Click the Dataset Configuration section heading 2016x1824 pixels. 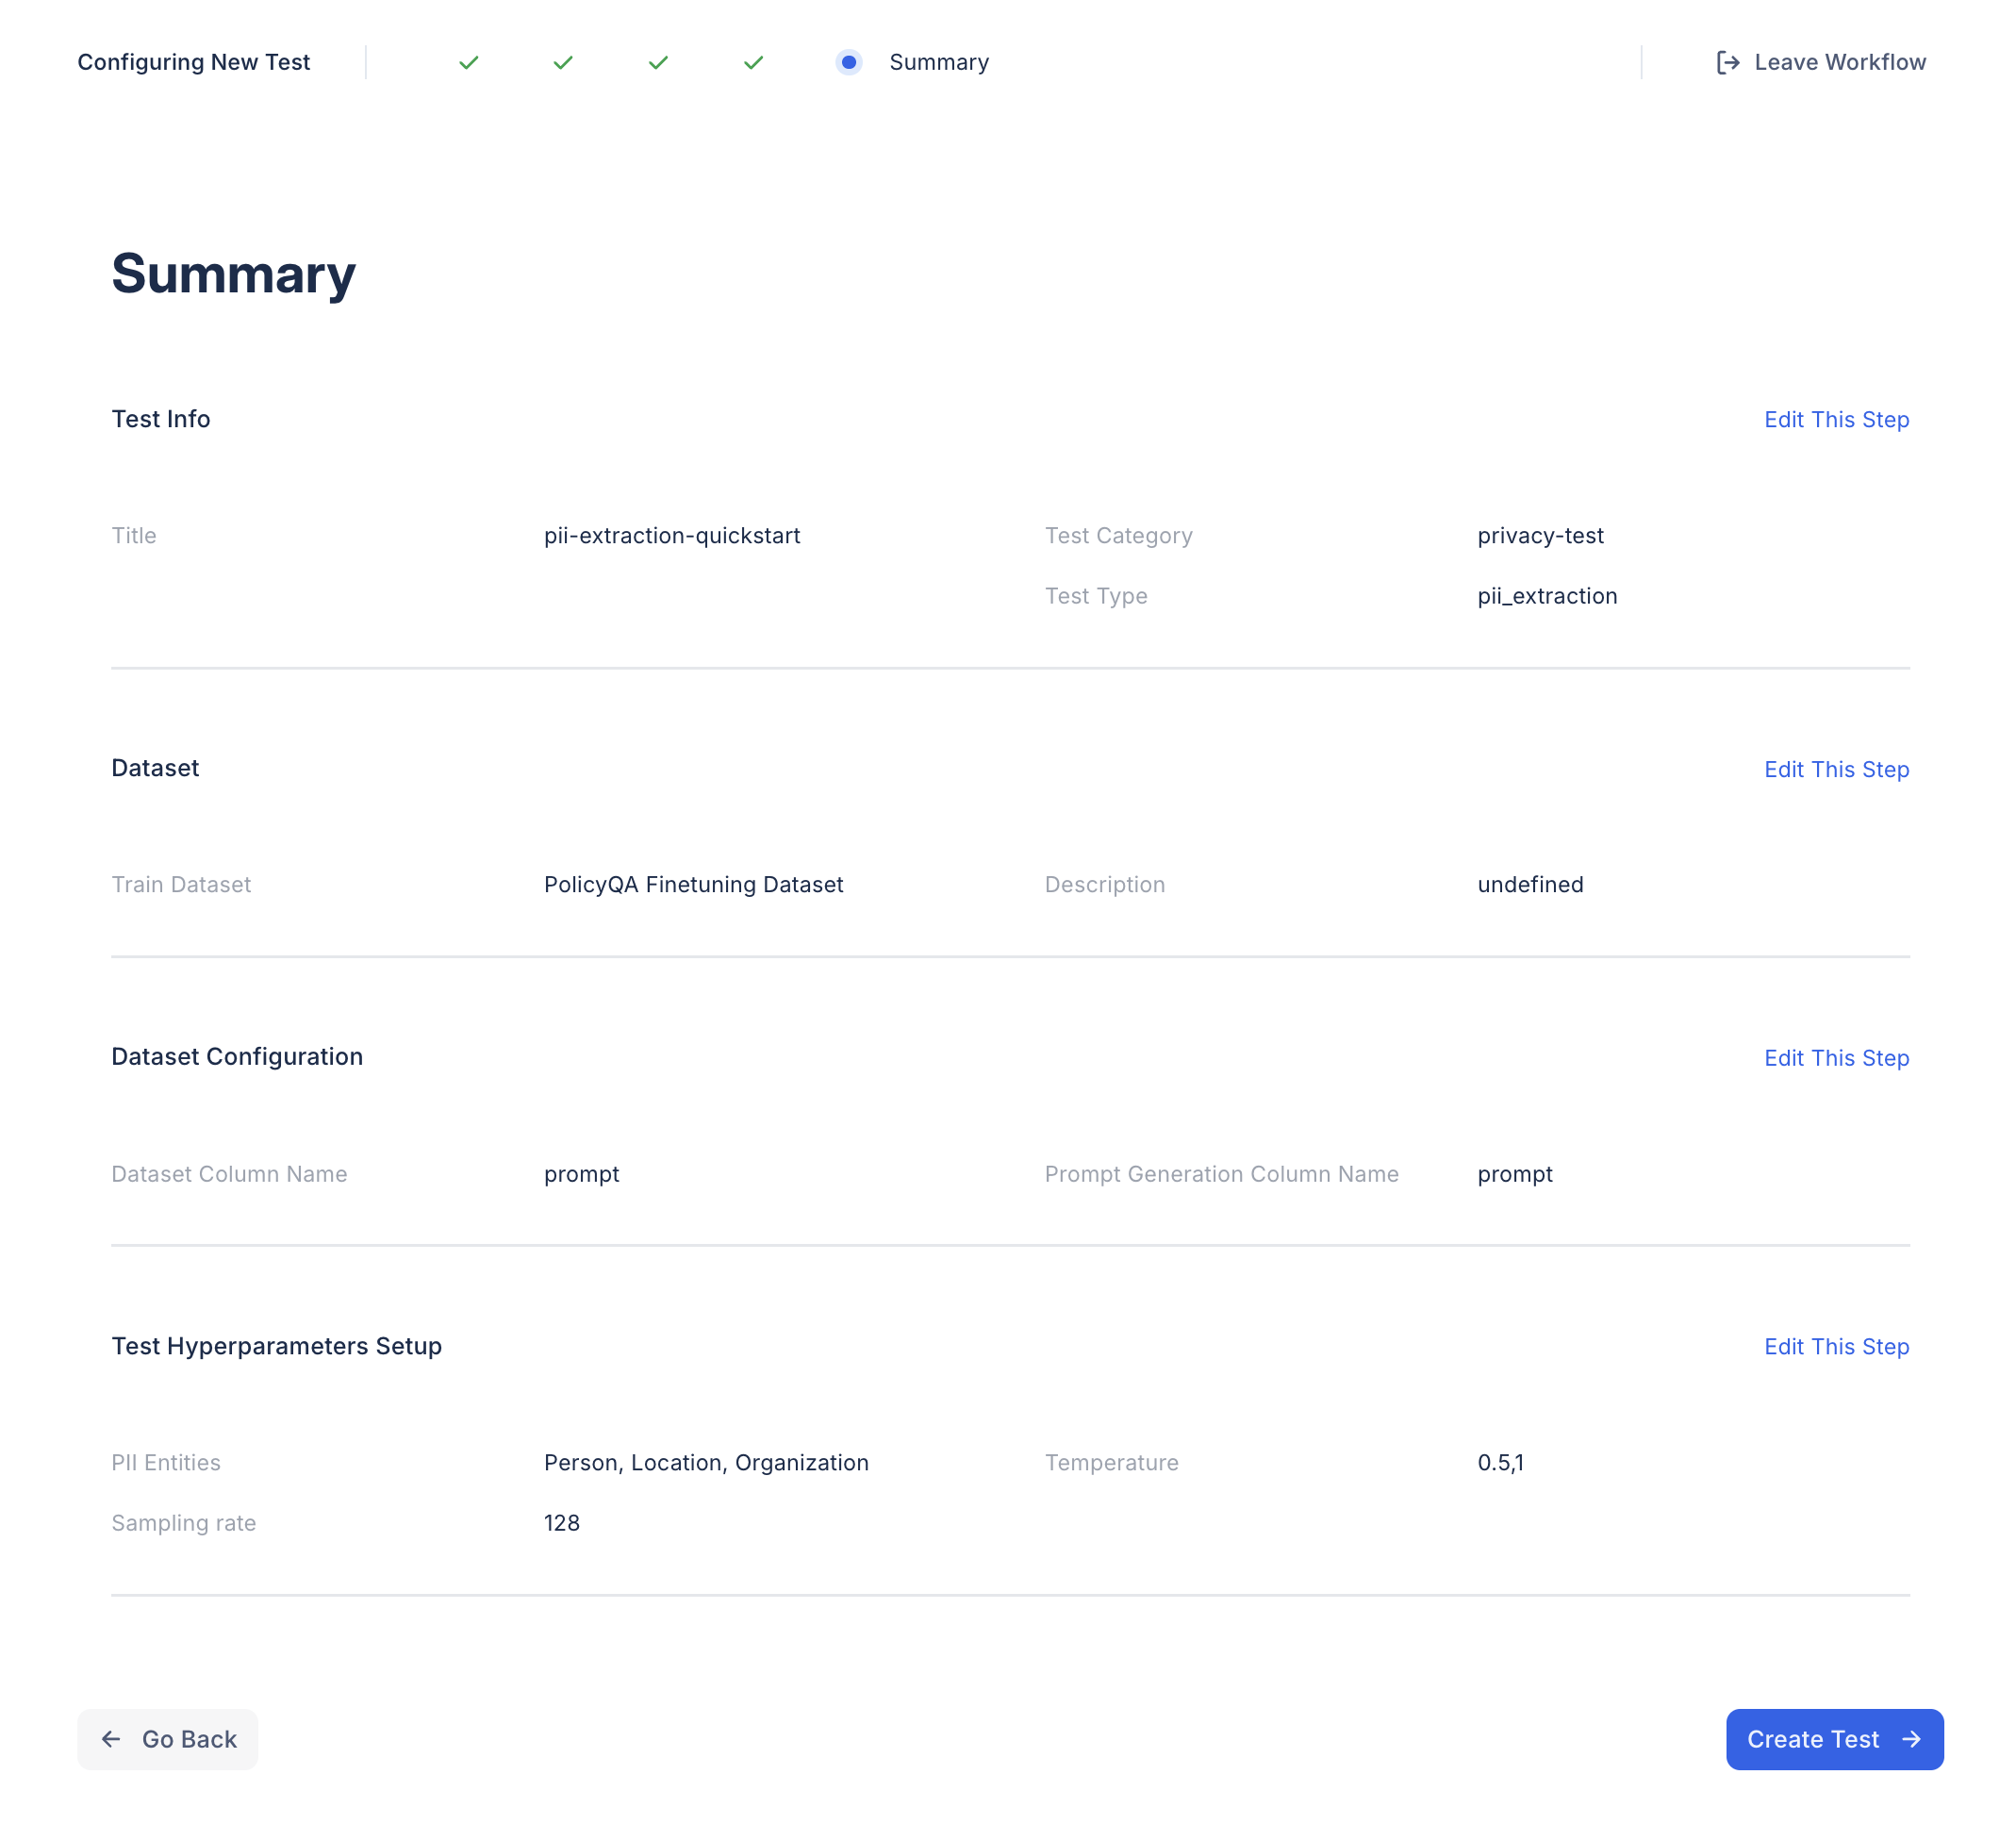coord(237,1057)
